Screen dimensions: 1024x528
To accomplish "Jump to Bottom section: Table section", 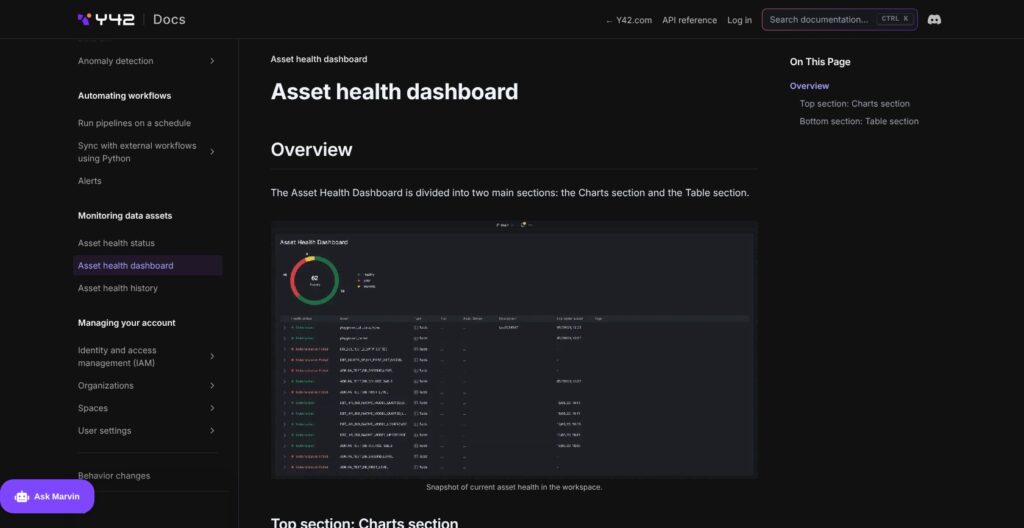I will point(859,121).
